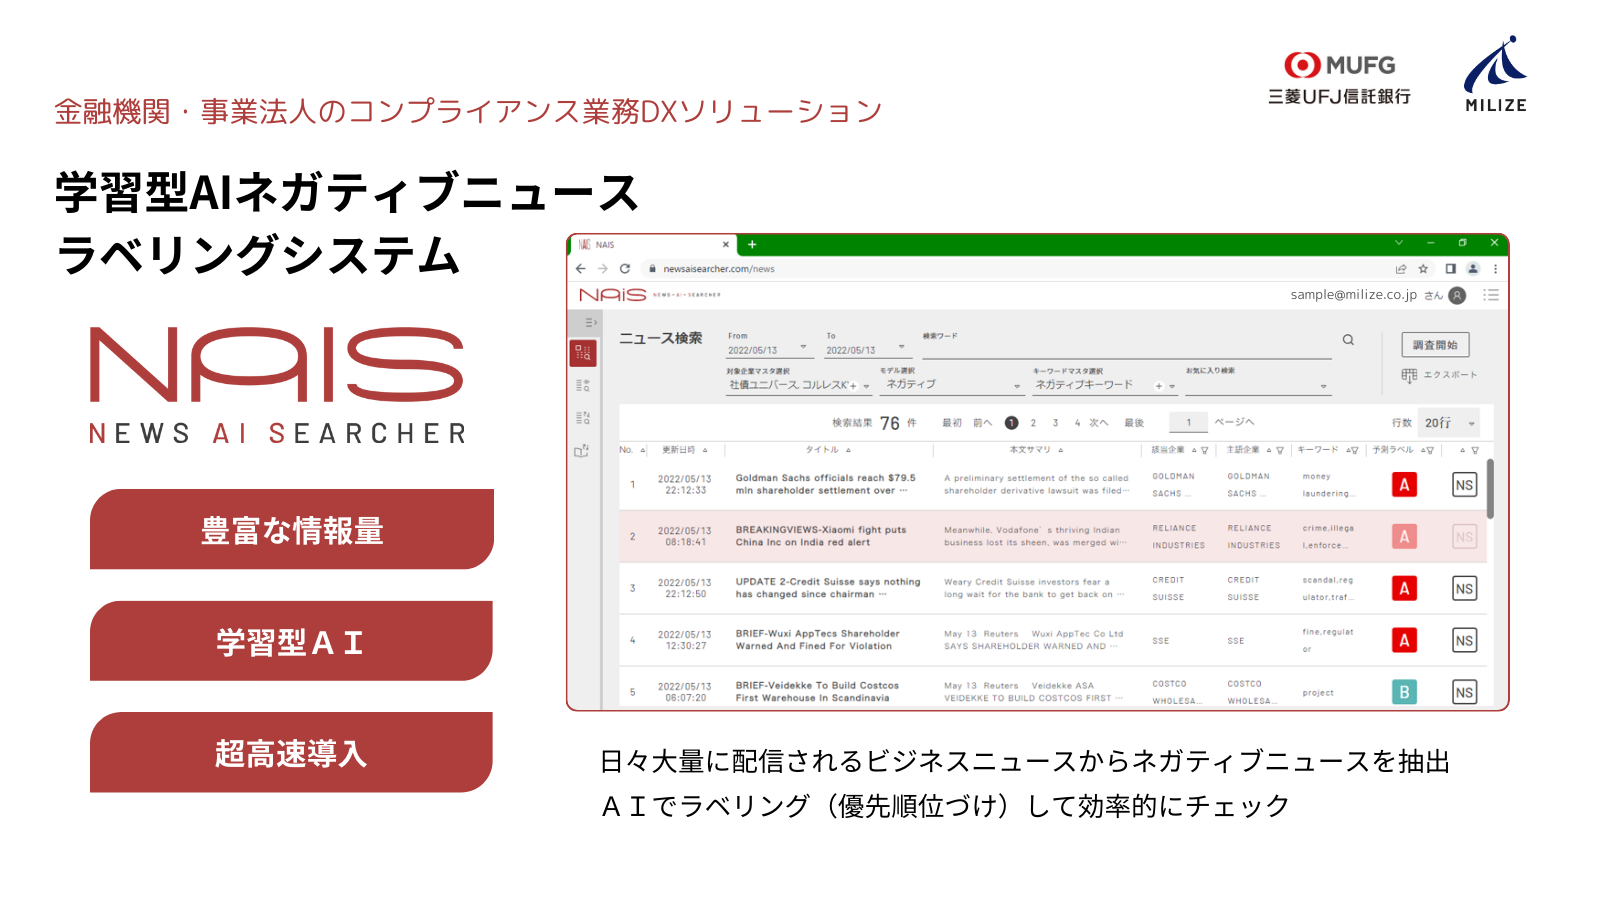
Task: Click label A on the Credit Suisse row
Action: [1404, 589]
